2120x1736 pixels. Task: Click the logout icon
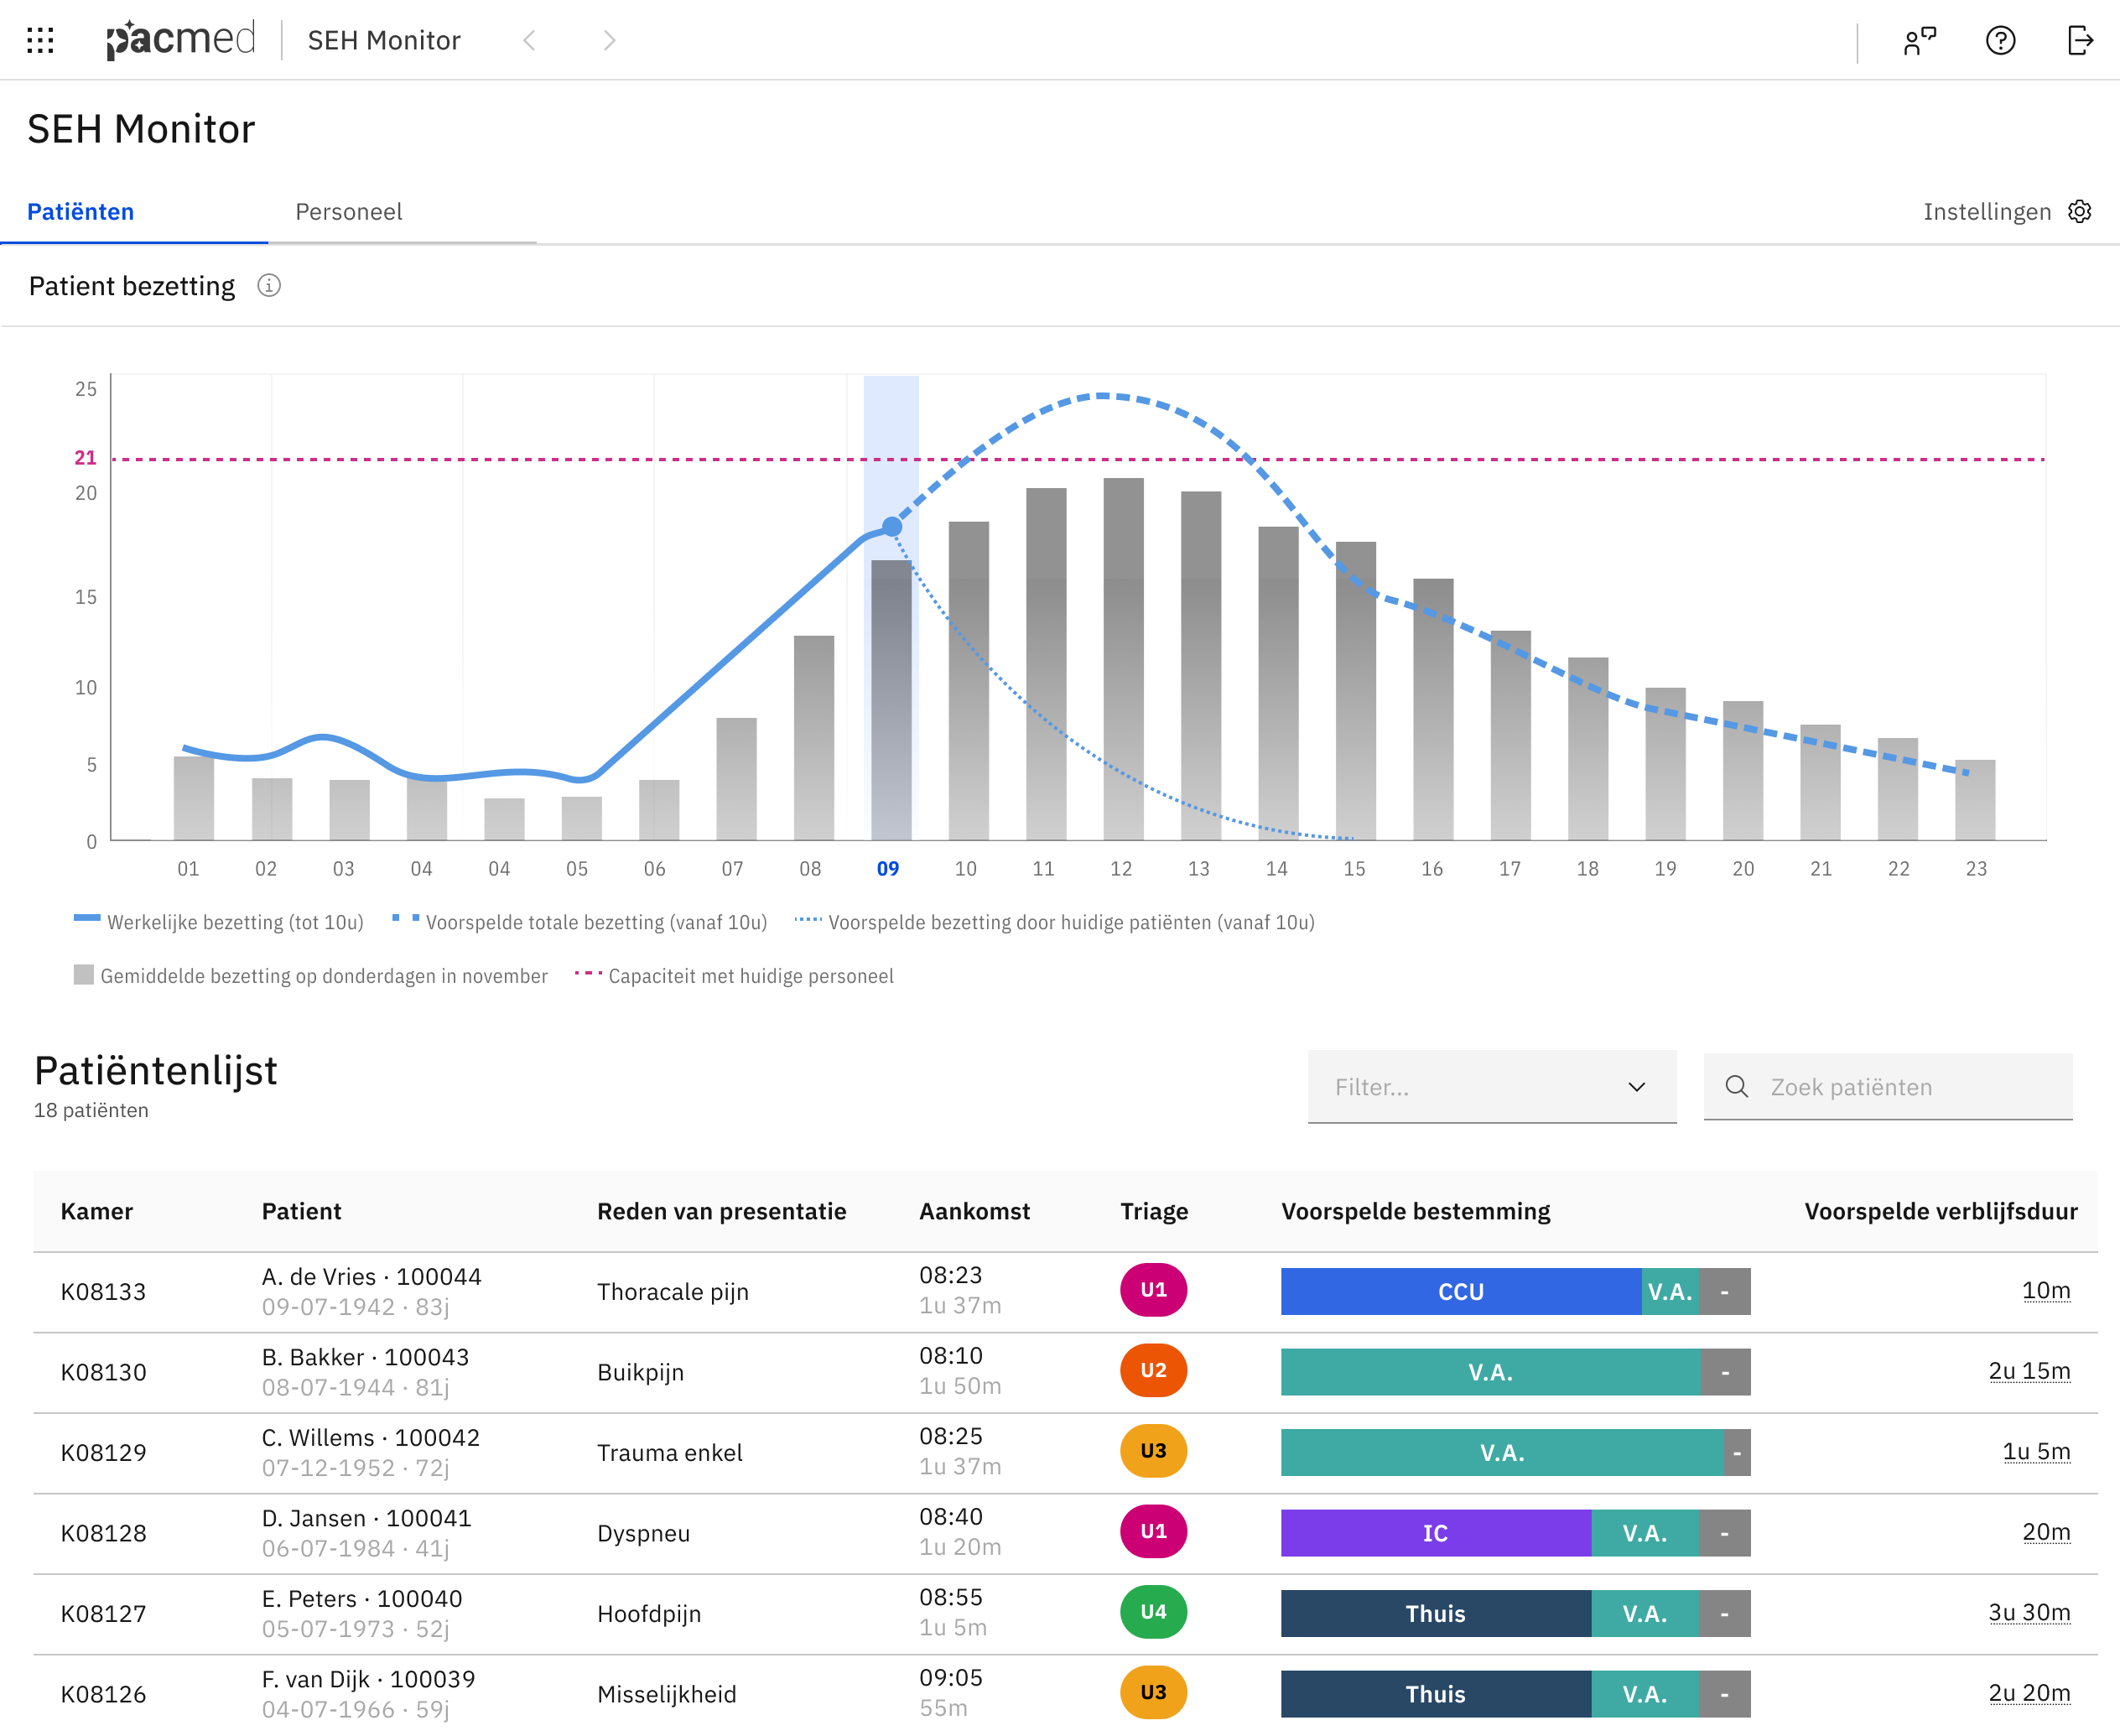2080,40
